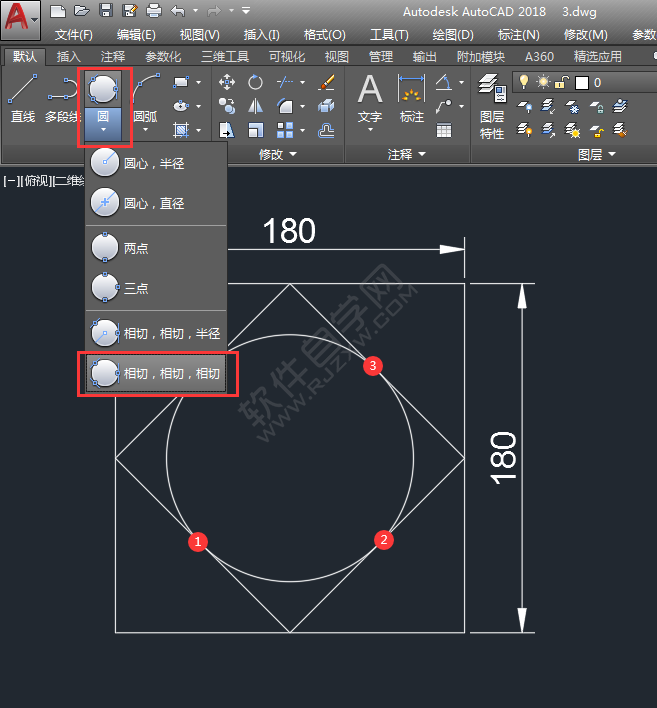
Task: Toggle the layer on/off lightbulb icon
Action: tap(523, 82)
